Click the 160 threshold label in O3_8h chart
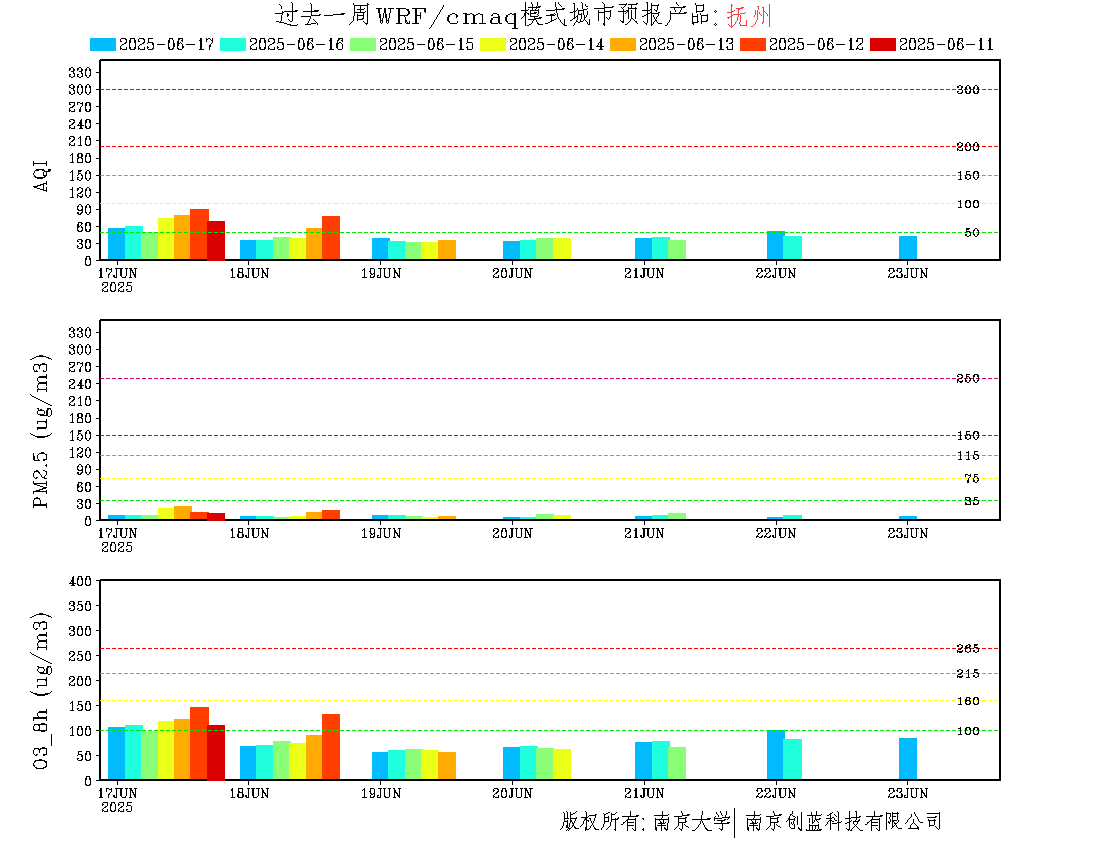1100x850 pixels. (x=968, y=701)
